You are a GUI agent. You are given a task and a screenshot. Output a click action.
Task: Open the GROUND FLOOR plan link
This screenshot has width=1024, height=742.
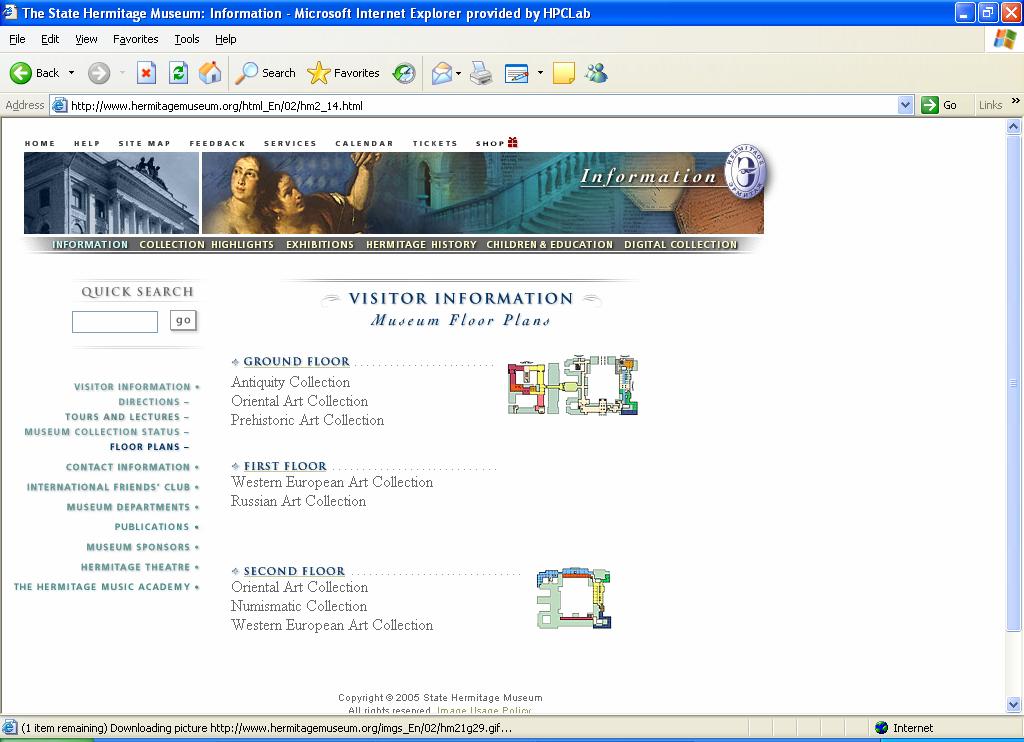[x=296, y=361]
